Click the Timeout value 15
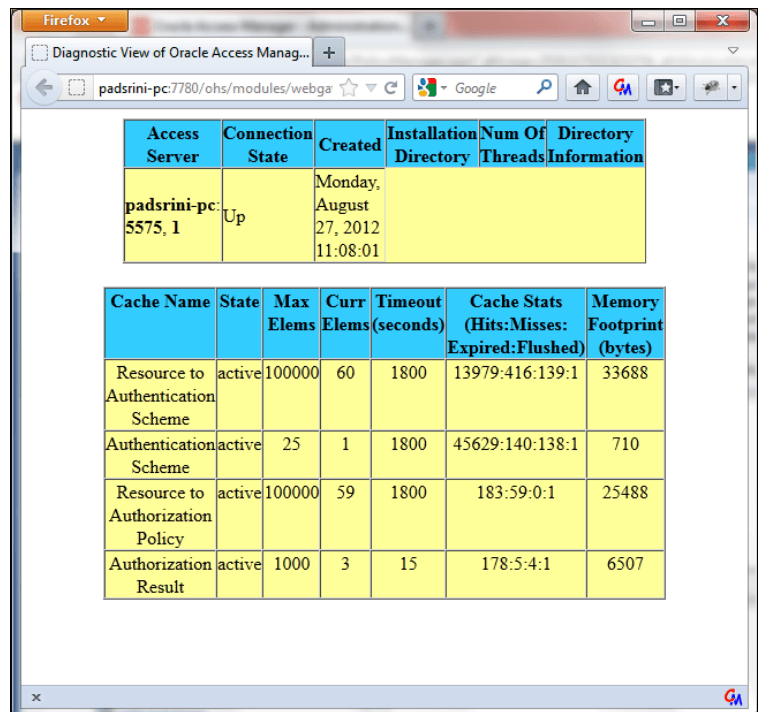Image resolution: width=759 pixels, height=712 pixels. pyautogui.click(x=408, y=564)
